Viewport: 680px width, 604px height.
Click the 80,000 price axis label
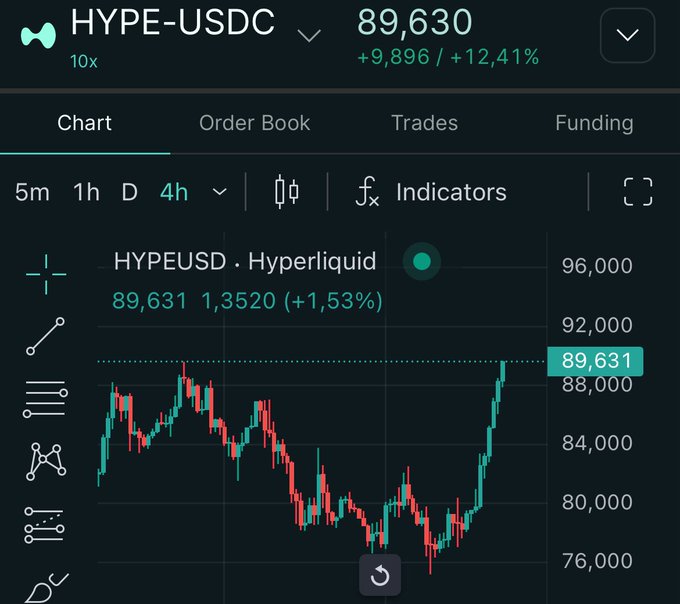pyautogui.click(x=597, y=502)
